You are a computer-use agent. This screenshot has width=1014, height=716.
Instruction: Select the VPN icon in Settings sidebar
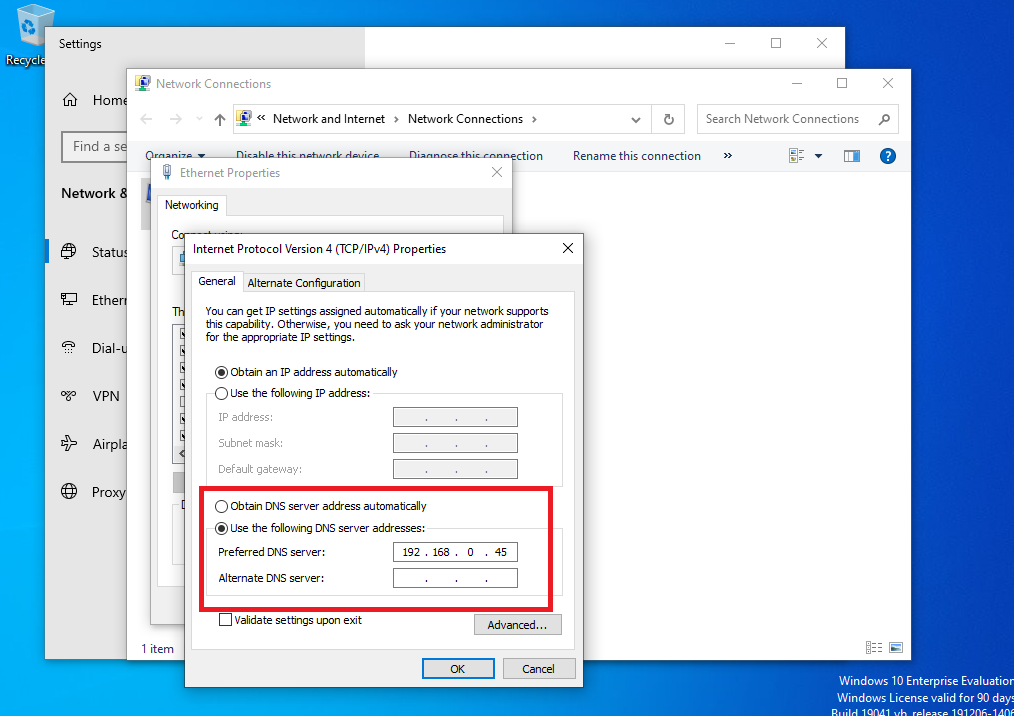pos(69,396)
